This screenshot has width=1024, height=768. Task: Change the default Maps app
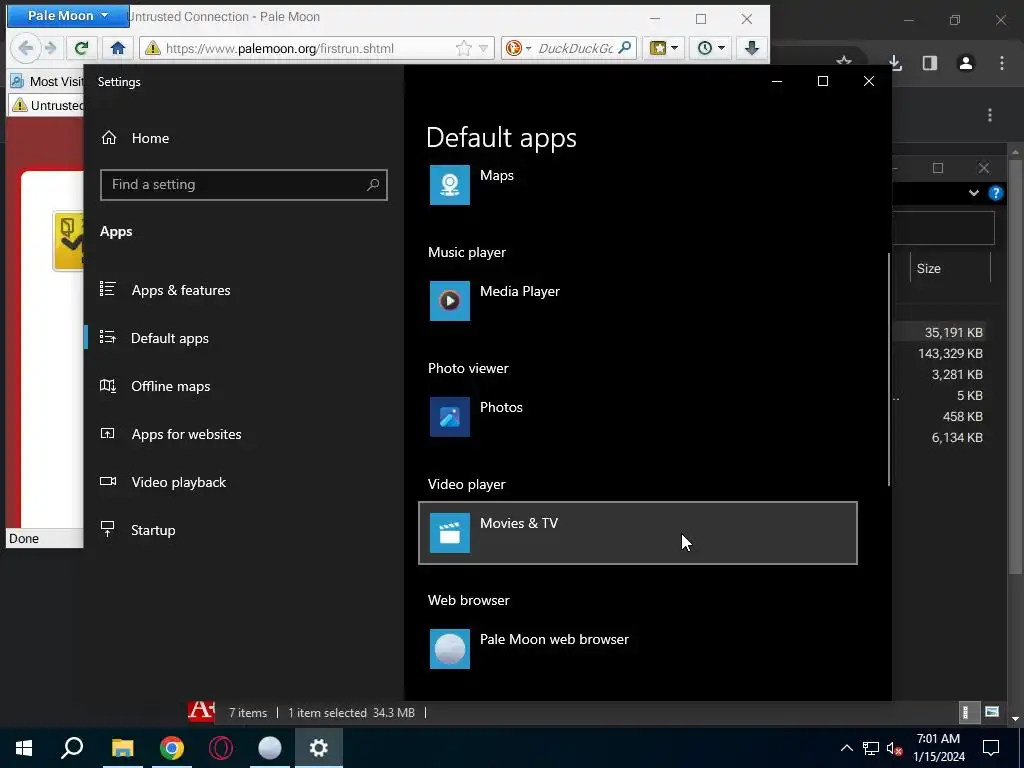click(x=637, y=185)
